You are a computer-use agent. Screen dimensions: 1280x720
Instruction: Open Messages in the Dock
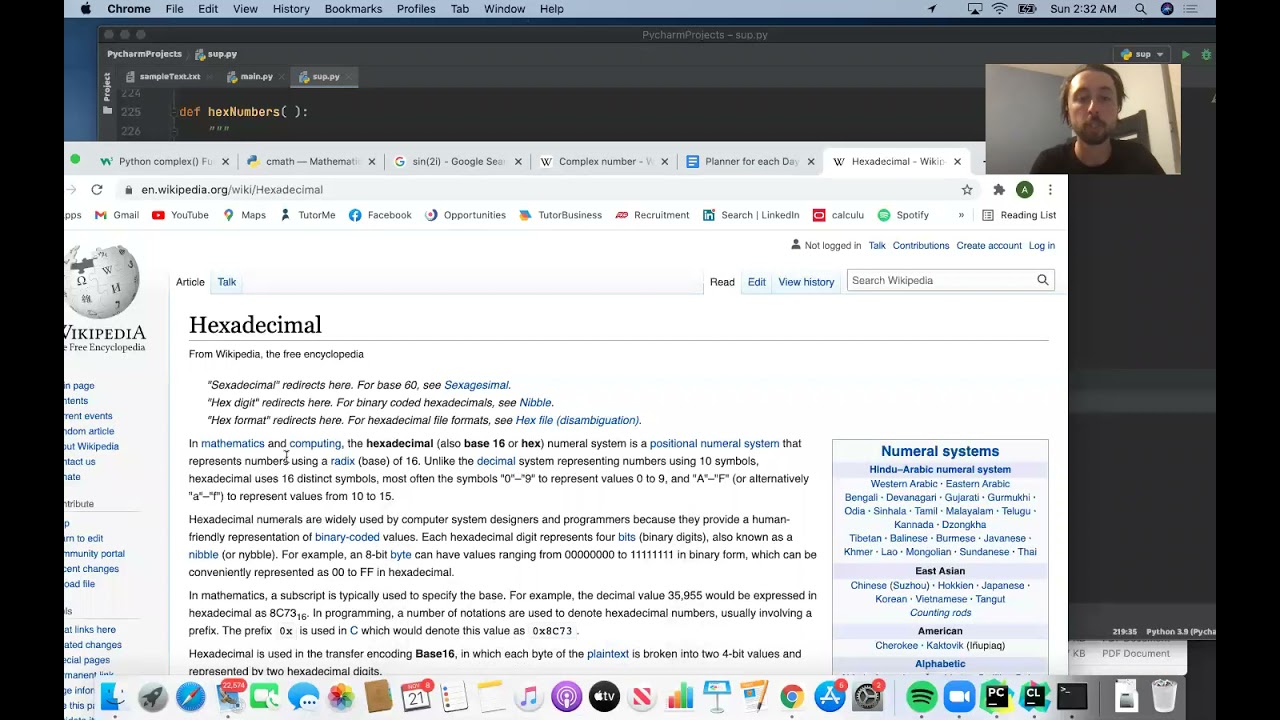point(303,696)
